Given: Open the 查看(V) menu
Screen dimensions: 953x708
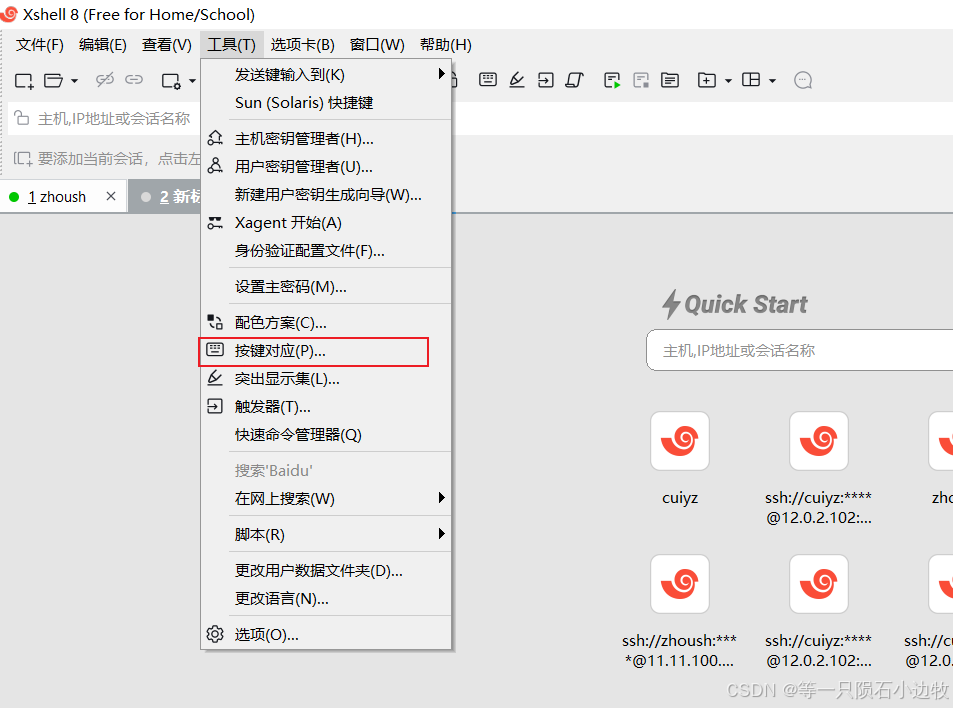Looking at the screenshot, I should (167, 45).
